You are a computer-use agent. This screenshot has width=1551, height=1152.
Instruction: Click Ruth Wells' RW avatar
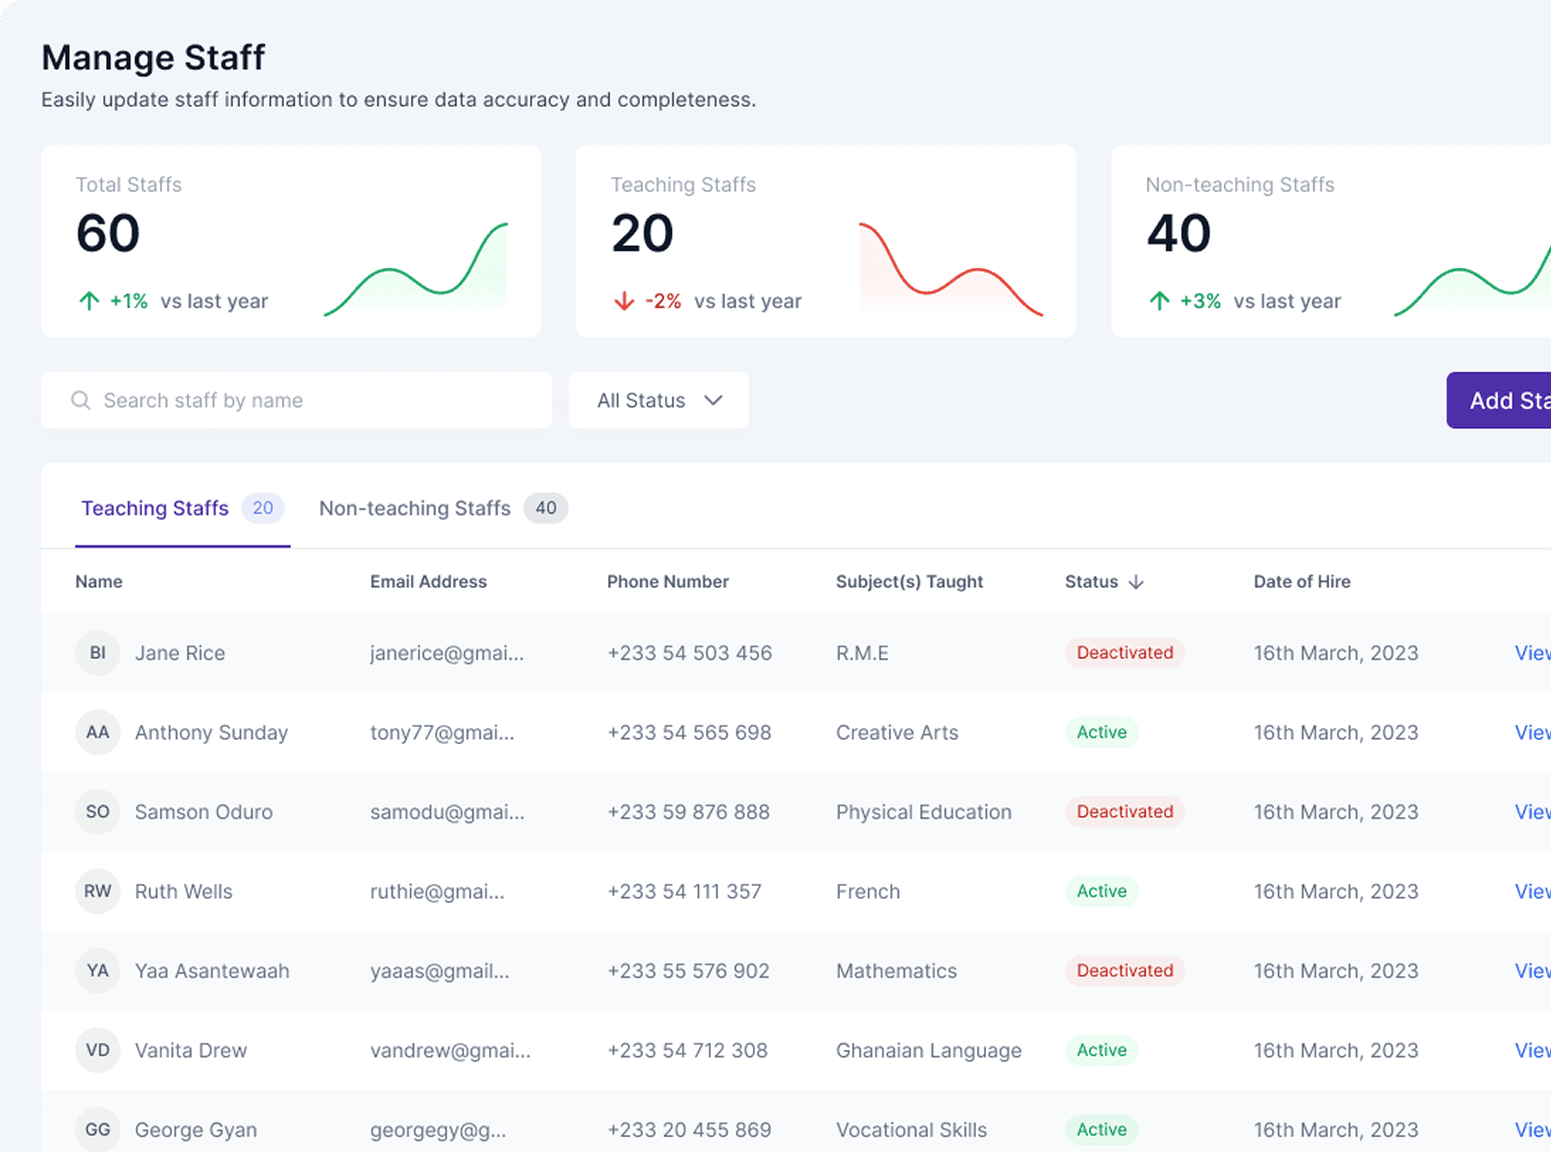point(98,891)
